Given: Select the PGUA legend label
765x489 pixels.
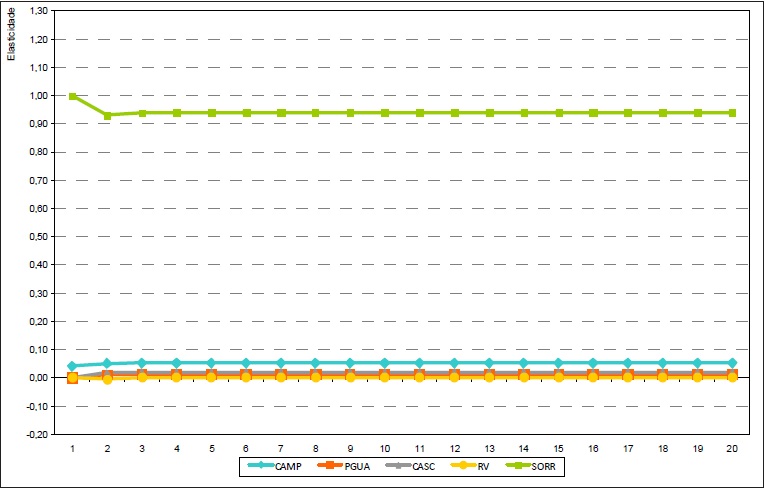Looking at the screenshot, I should [x=358, y=466].
